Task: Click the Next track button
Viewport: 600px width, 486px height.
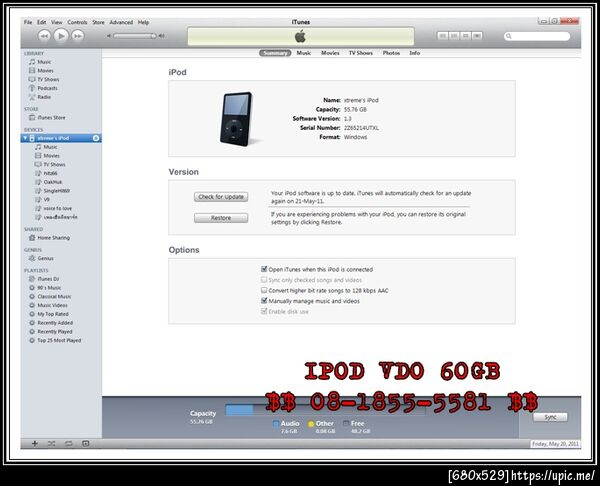Action: coord(78,36)
